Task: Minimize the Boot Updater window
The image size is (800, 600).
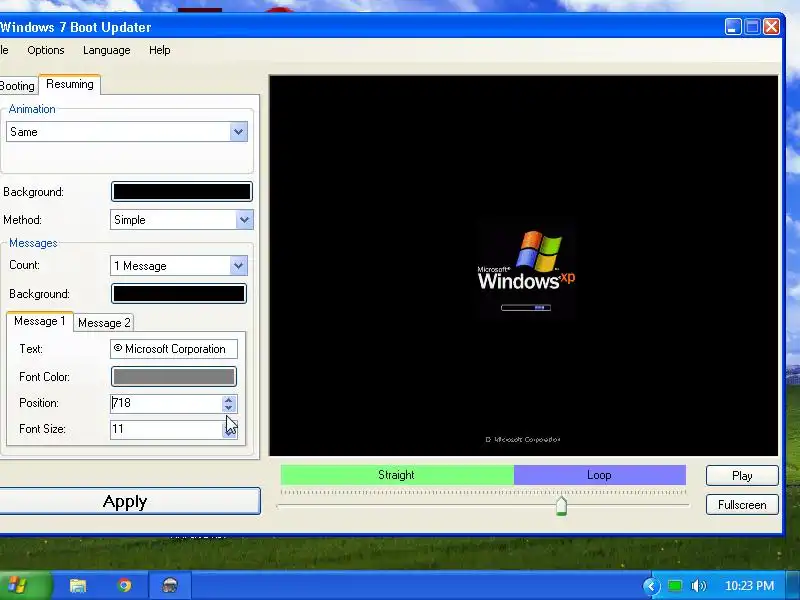Action: pos(733,27)
